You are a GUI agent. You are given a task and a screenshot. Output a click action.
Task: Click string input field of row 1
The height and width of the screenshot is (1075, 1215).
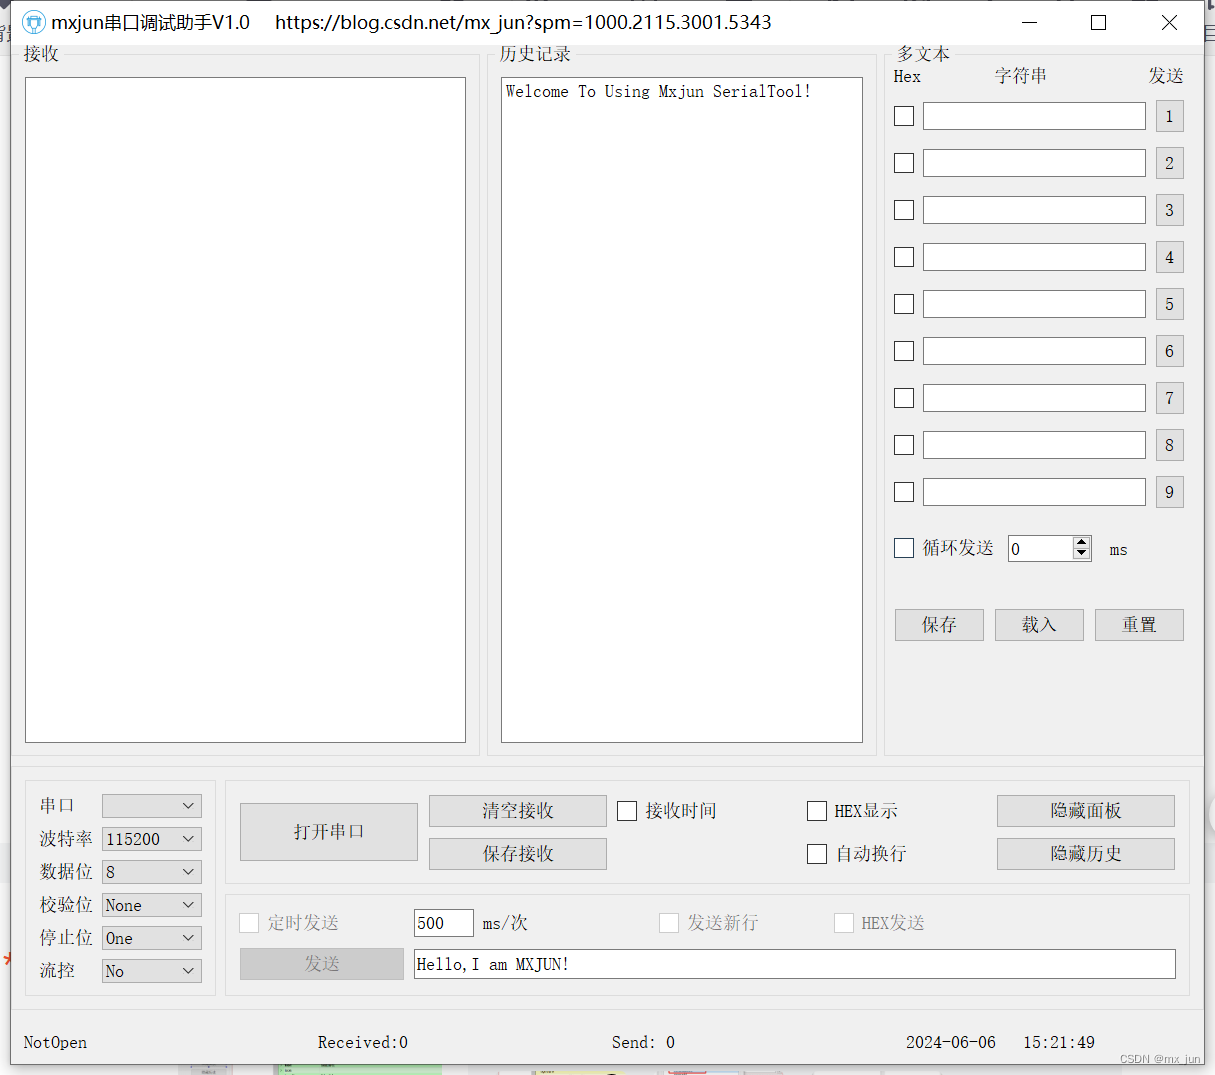(x=1034, y=116)
